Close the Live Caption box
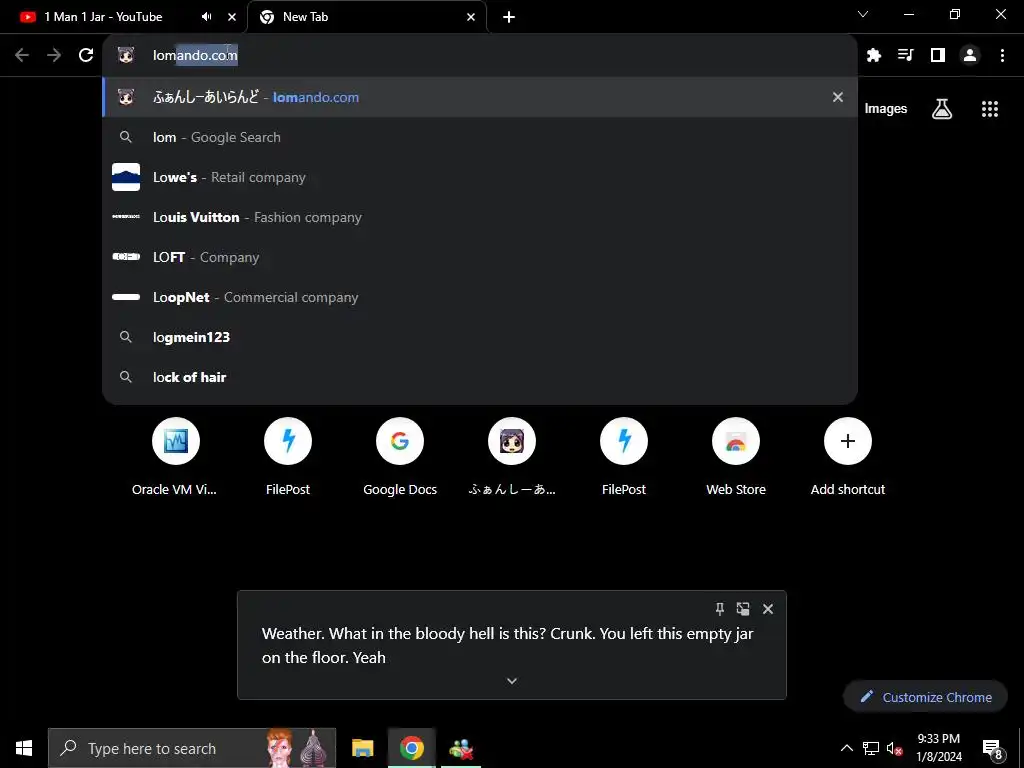Viewport: 1024px width, 768px height. coord(768,609)
